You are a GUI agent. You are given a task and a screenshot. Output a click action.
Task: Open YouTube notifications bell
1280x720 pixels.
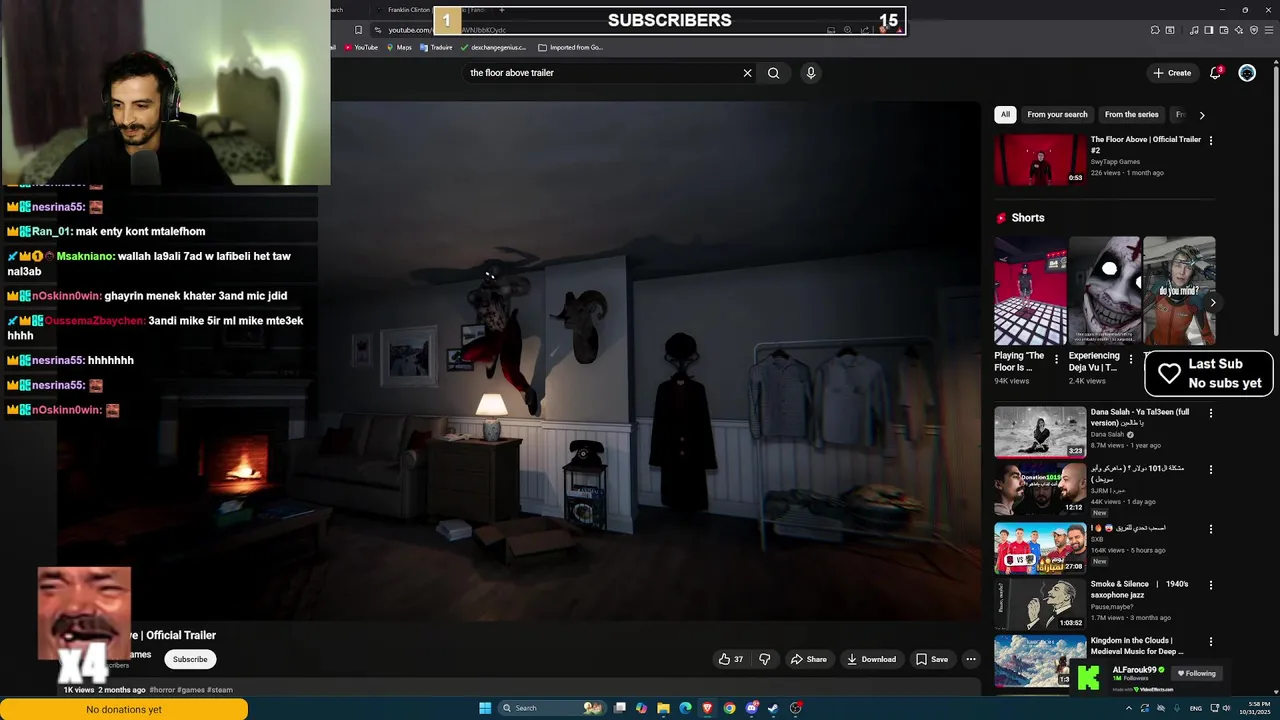click(1216, 73)
